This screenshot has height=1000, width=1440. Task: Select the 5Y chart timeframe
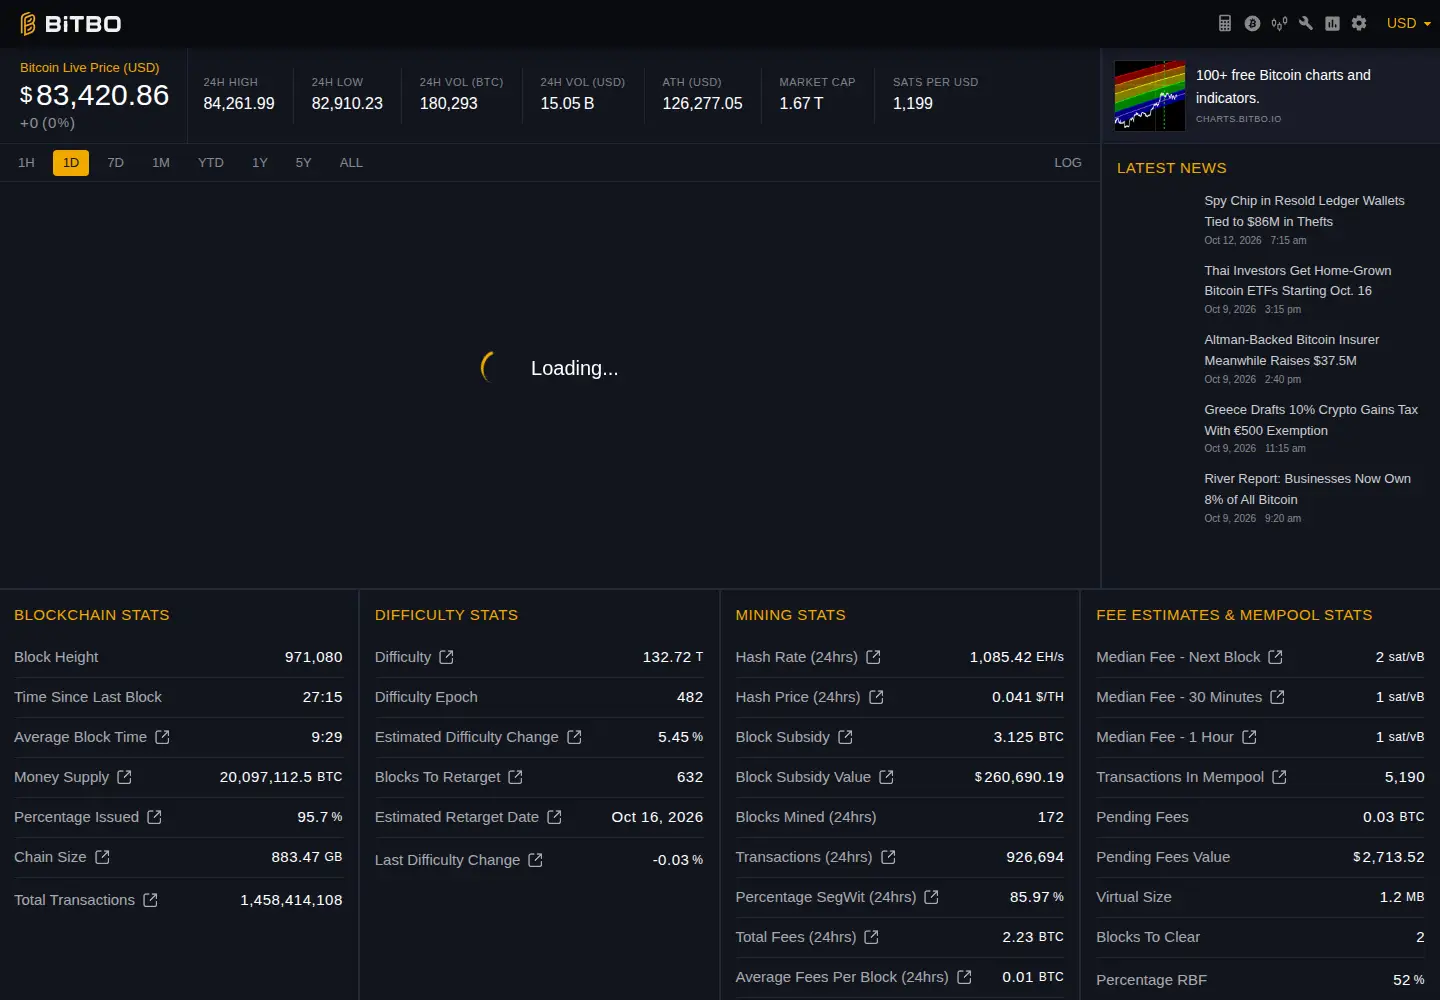[x=304, y=162]
